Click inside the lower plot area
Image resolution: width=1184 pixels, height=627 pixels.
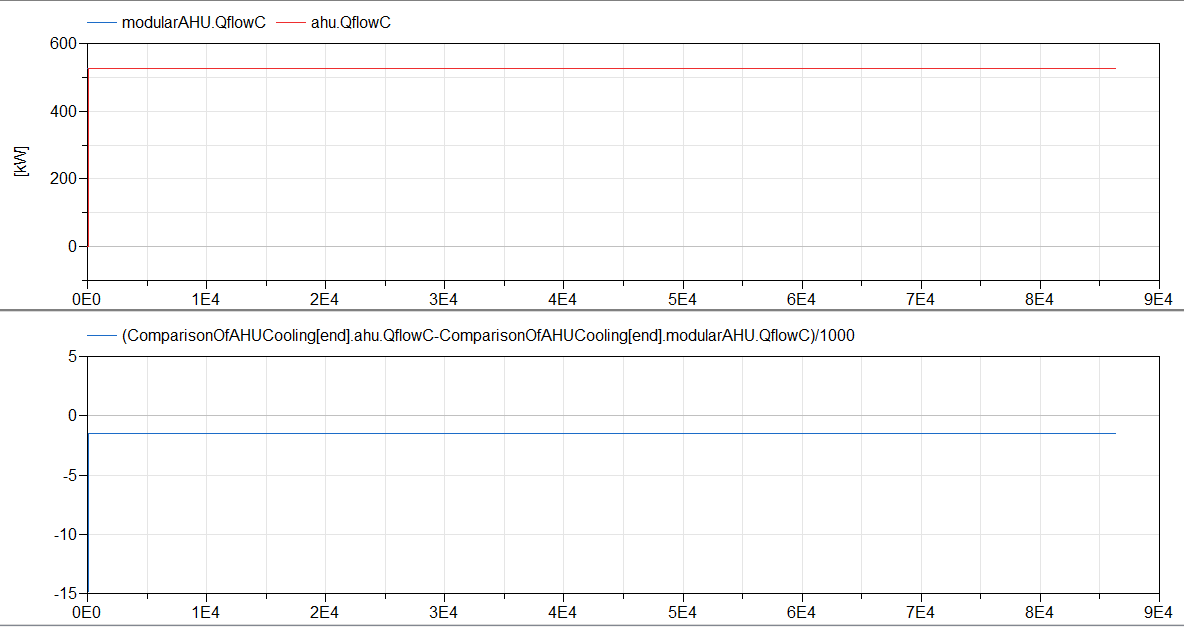click(x=600, y=500)
